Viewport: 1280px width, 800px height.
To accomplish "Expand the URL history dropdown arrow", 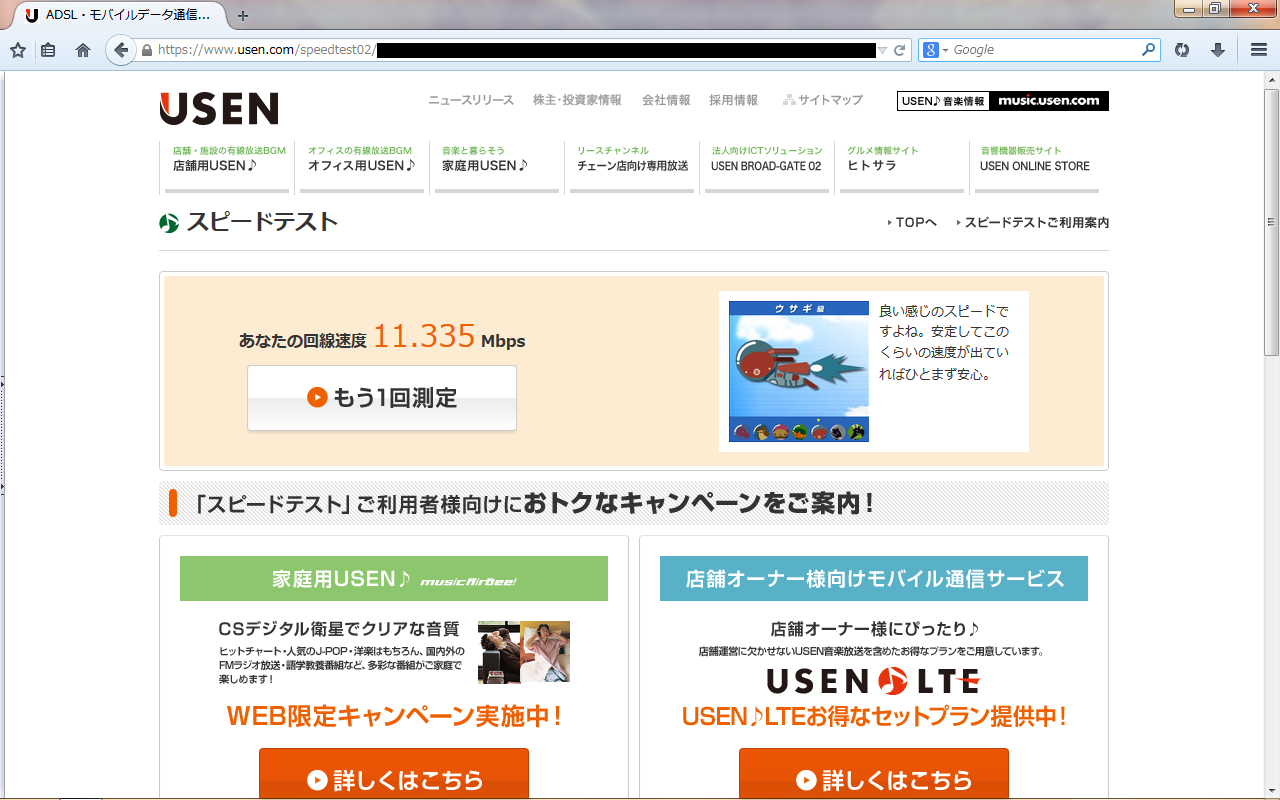I will point(882,50).
